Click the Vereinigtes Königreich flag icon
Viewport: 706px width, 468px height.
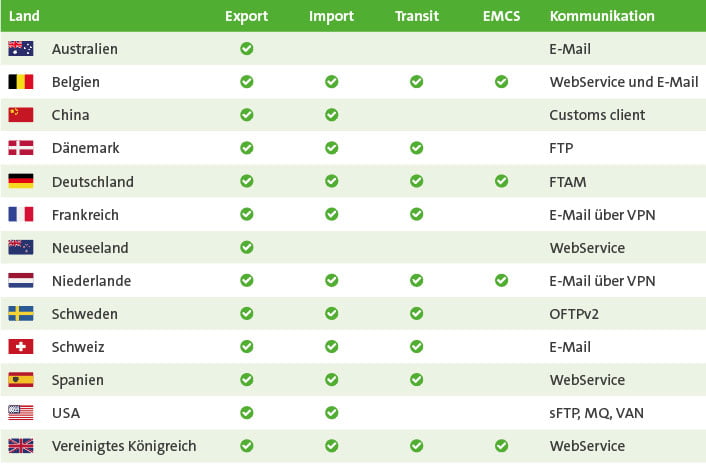point(21,446)
